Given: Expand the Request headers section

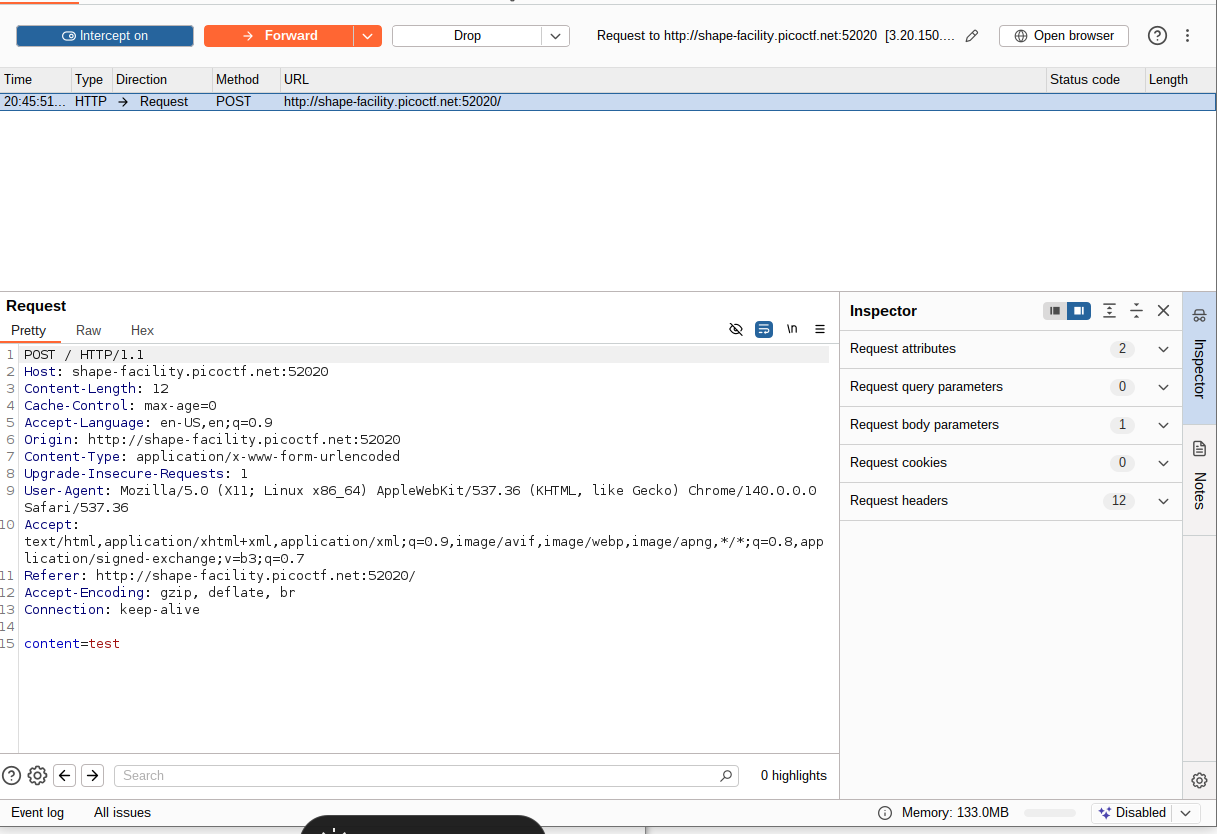Looking at the screenshot, I should [x=1010, y=501].
